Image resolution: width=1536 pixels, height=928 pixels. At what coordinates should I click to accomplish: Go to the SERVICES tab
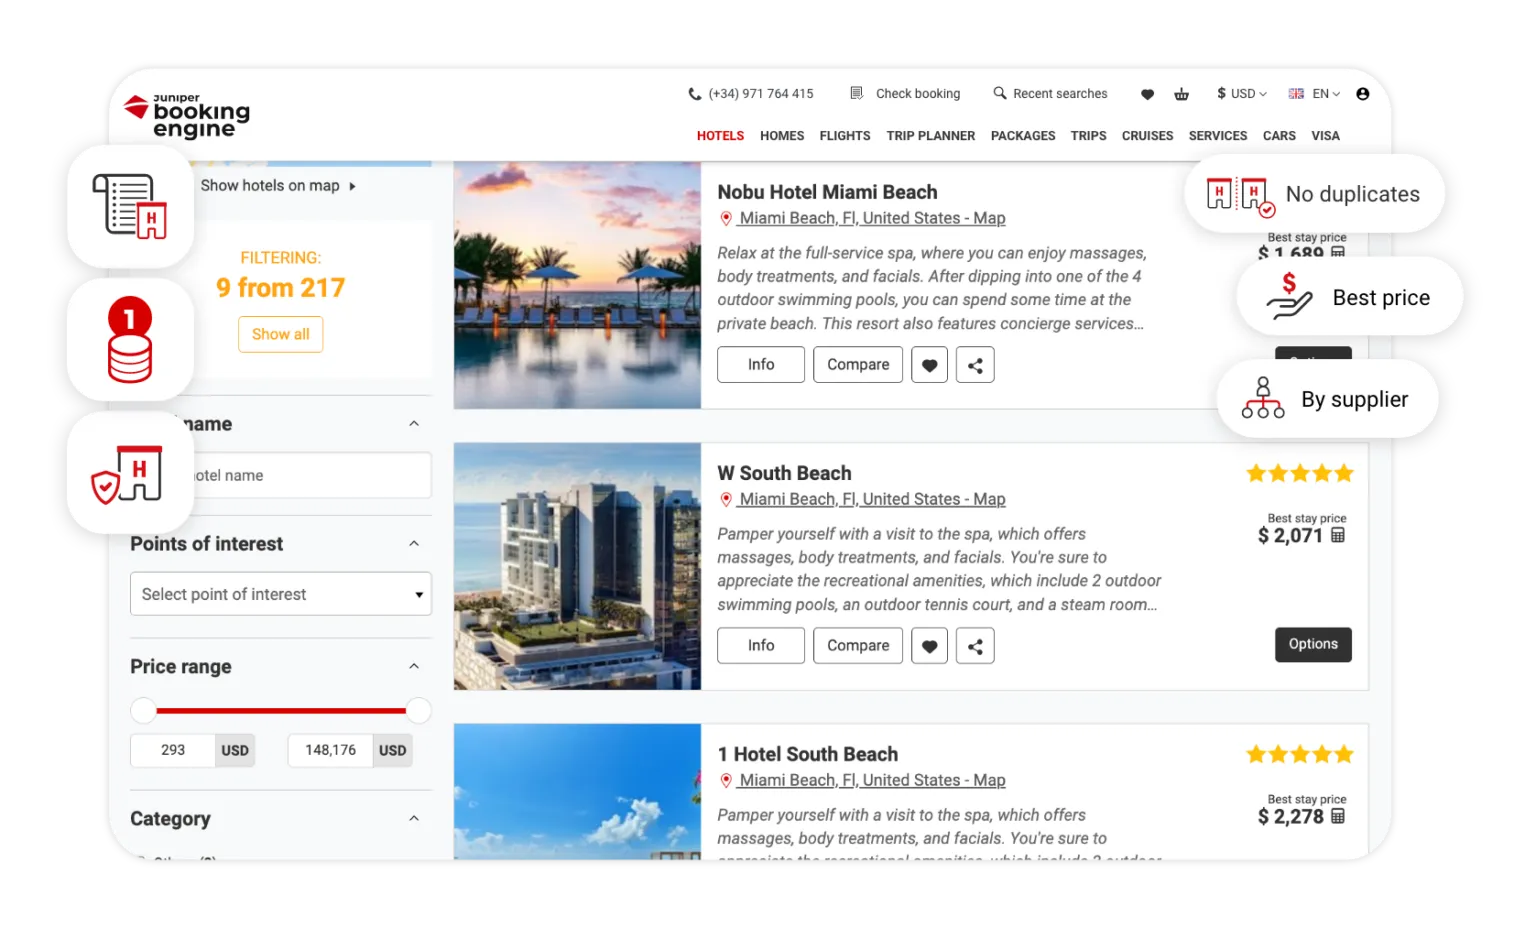point(1218,136)
